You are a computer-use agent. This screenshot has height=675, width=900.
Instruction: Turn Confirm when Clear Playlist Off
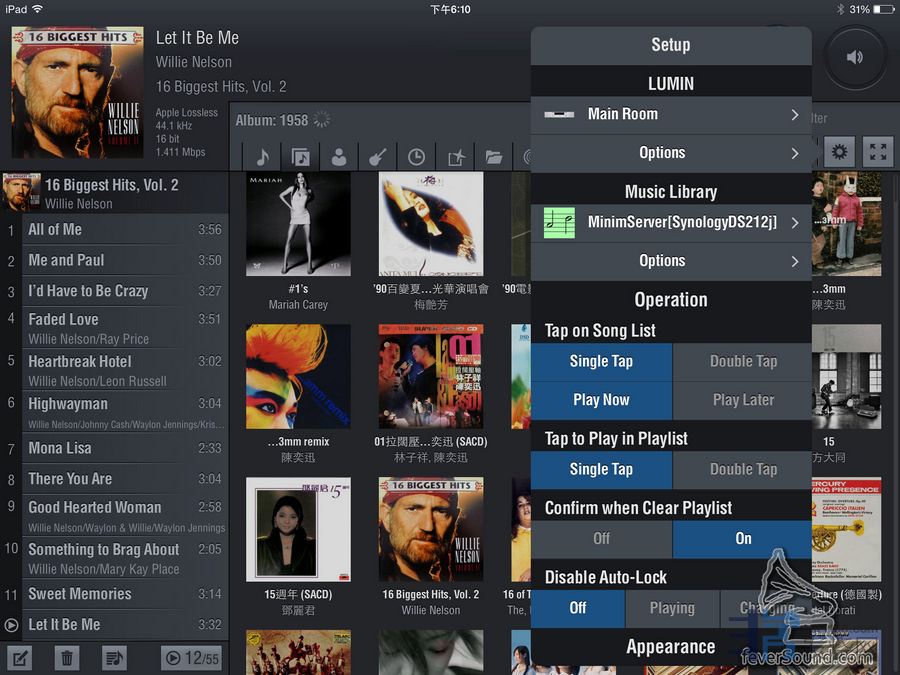pyautogui.click(x=601, y=539)
